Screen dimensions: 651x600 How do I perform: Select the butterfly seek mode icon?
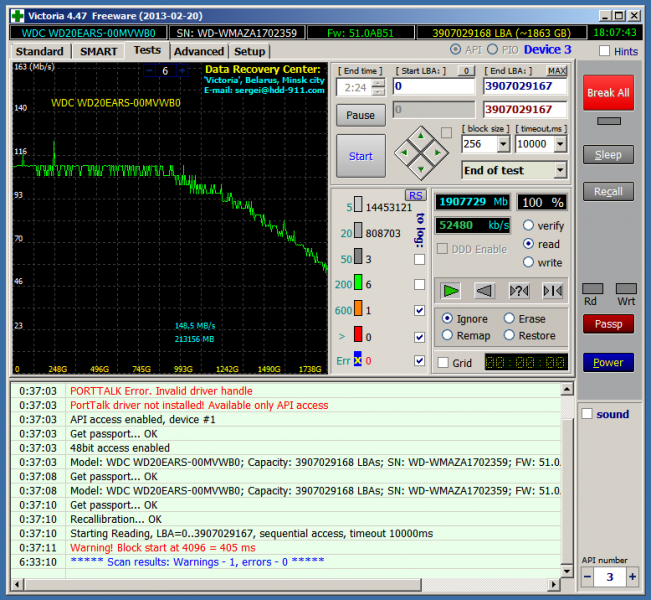(x=552, y=290)
